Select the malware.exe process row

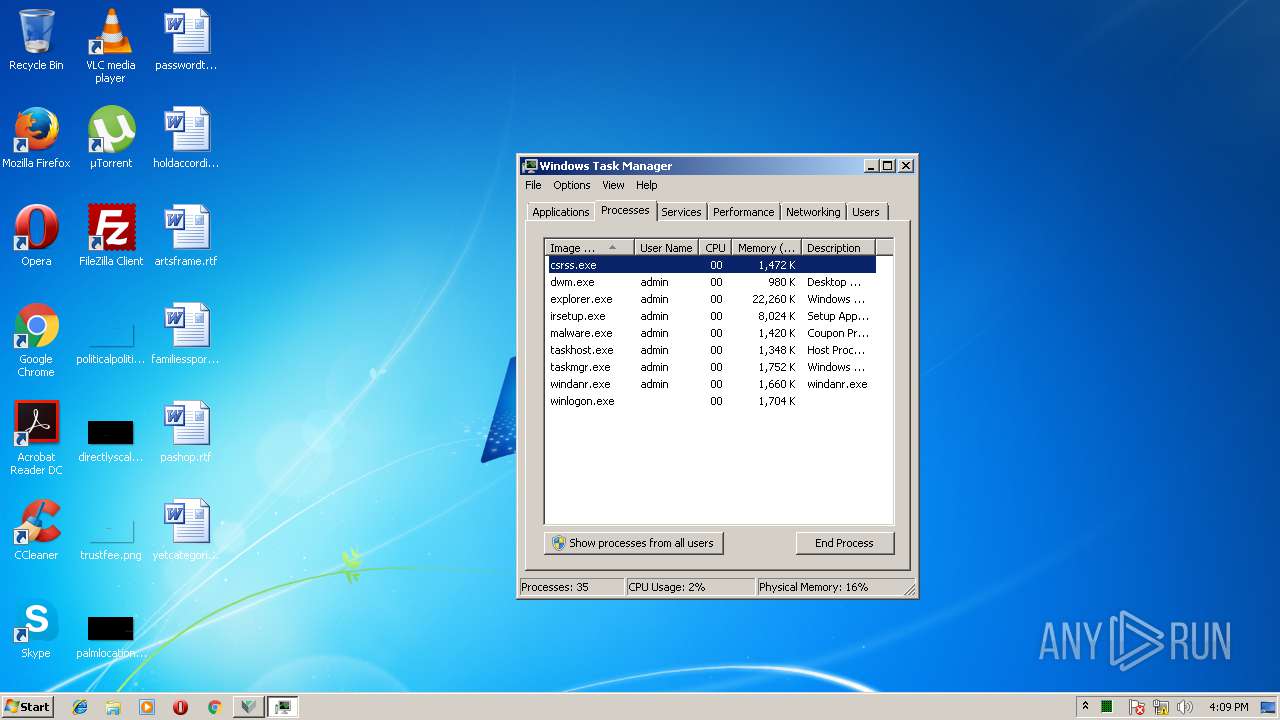click(711, 333)
